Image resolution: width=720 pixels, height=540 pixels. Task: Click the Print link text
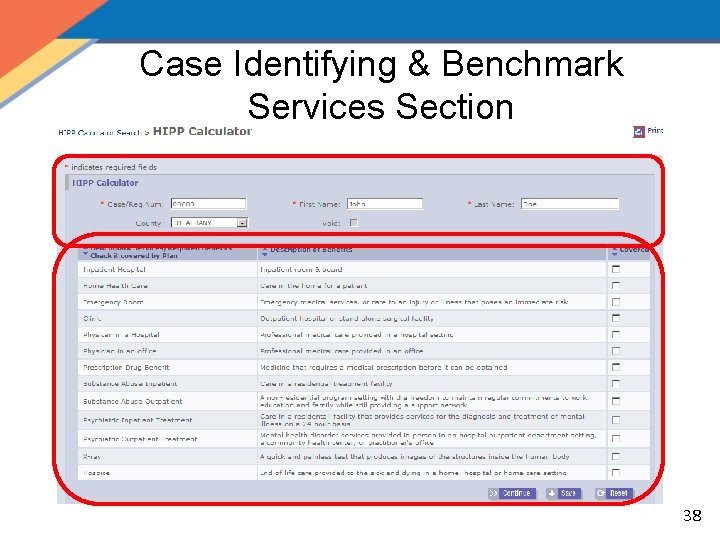(x=655, y=131)
